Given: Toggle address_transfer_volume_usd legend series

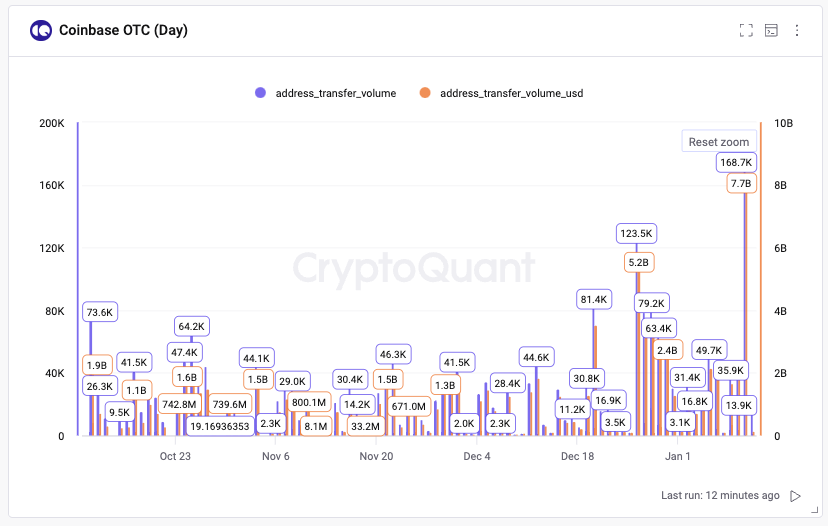Looking at the screenshot, I should point(511,93).
